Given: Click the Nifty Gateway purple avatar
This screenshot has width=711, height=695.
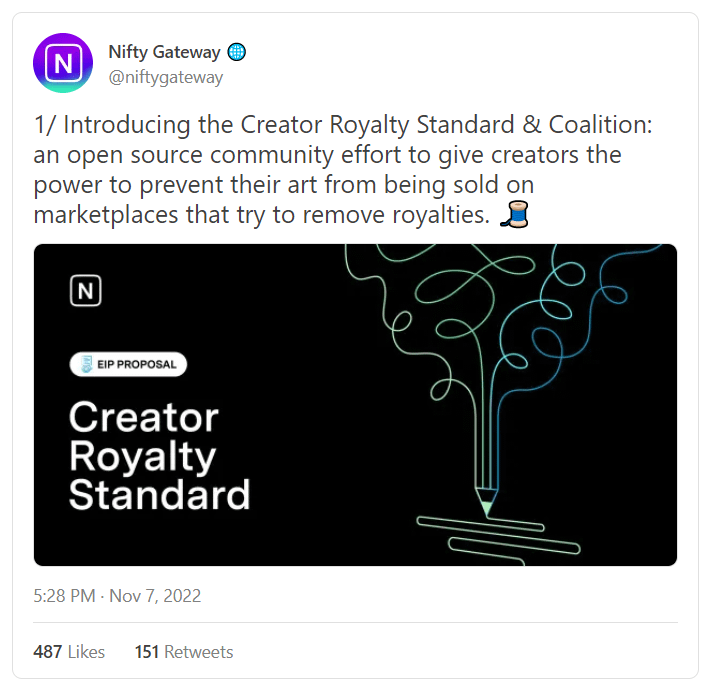Looking at the screenshot, I should pyautogui.click(x=64, y=63).
